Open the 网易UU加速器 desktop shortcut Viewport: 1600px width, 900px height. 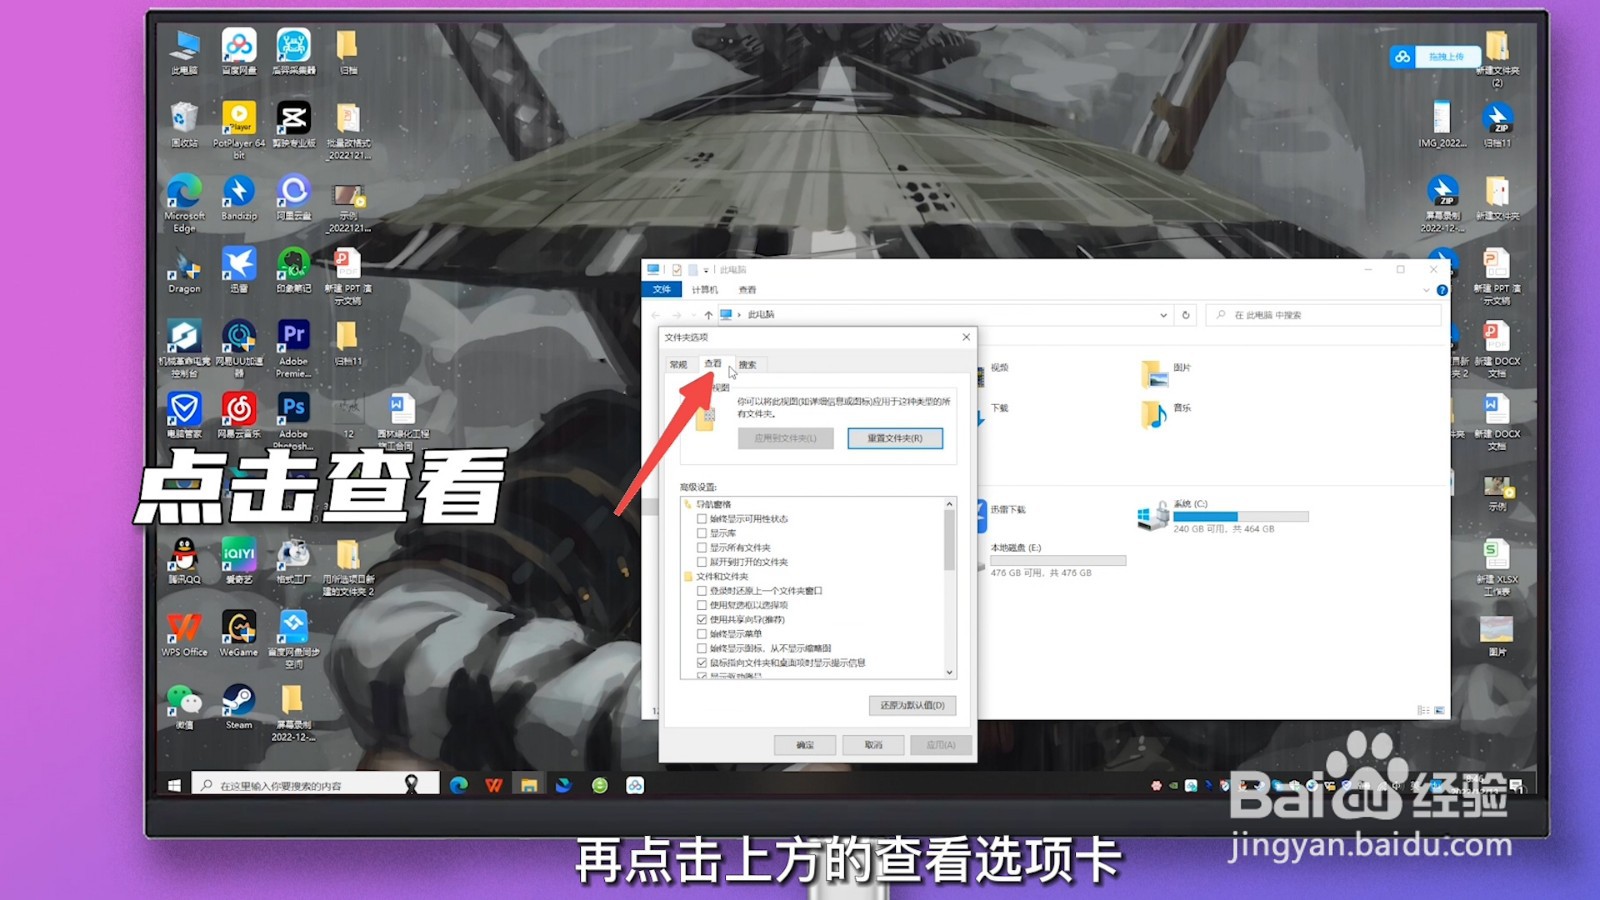(239, 349)
